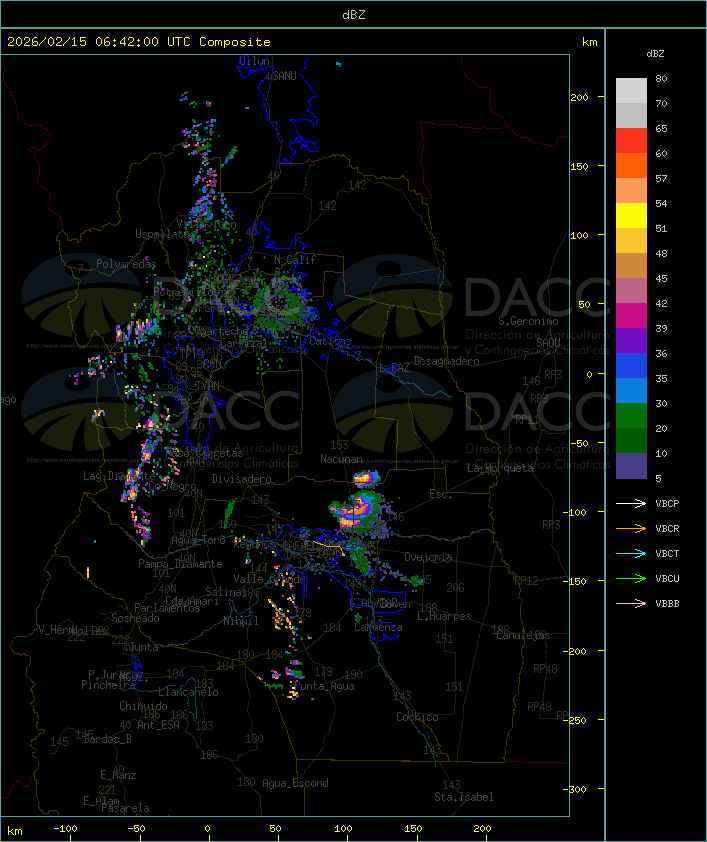Pick the light gray 70-80 dBZ swatch
Image resolution: width=707 pixels, height=842 pixels.
pyautogui.click(x=631, y=90)
